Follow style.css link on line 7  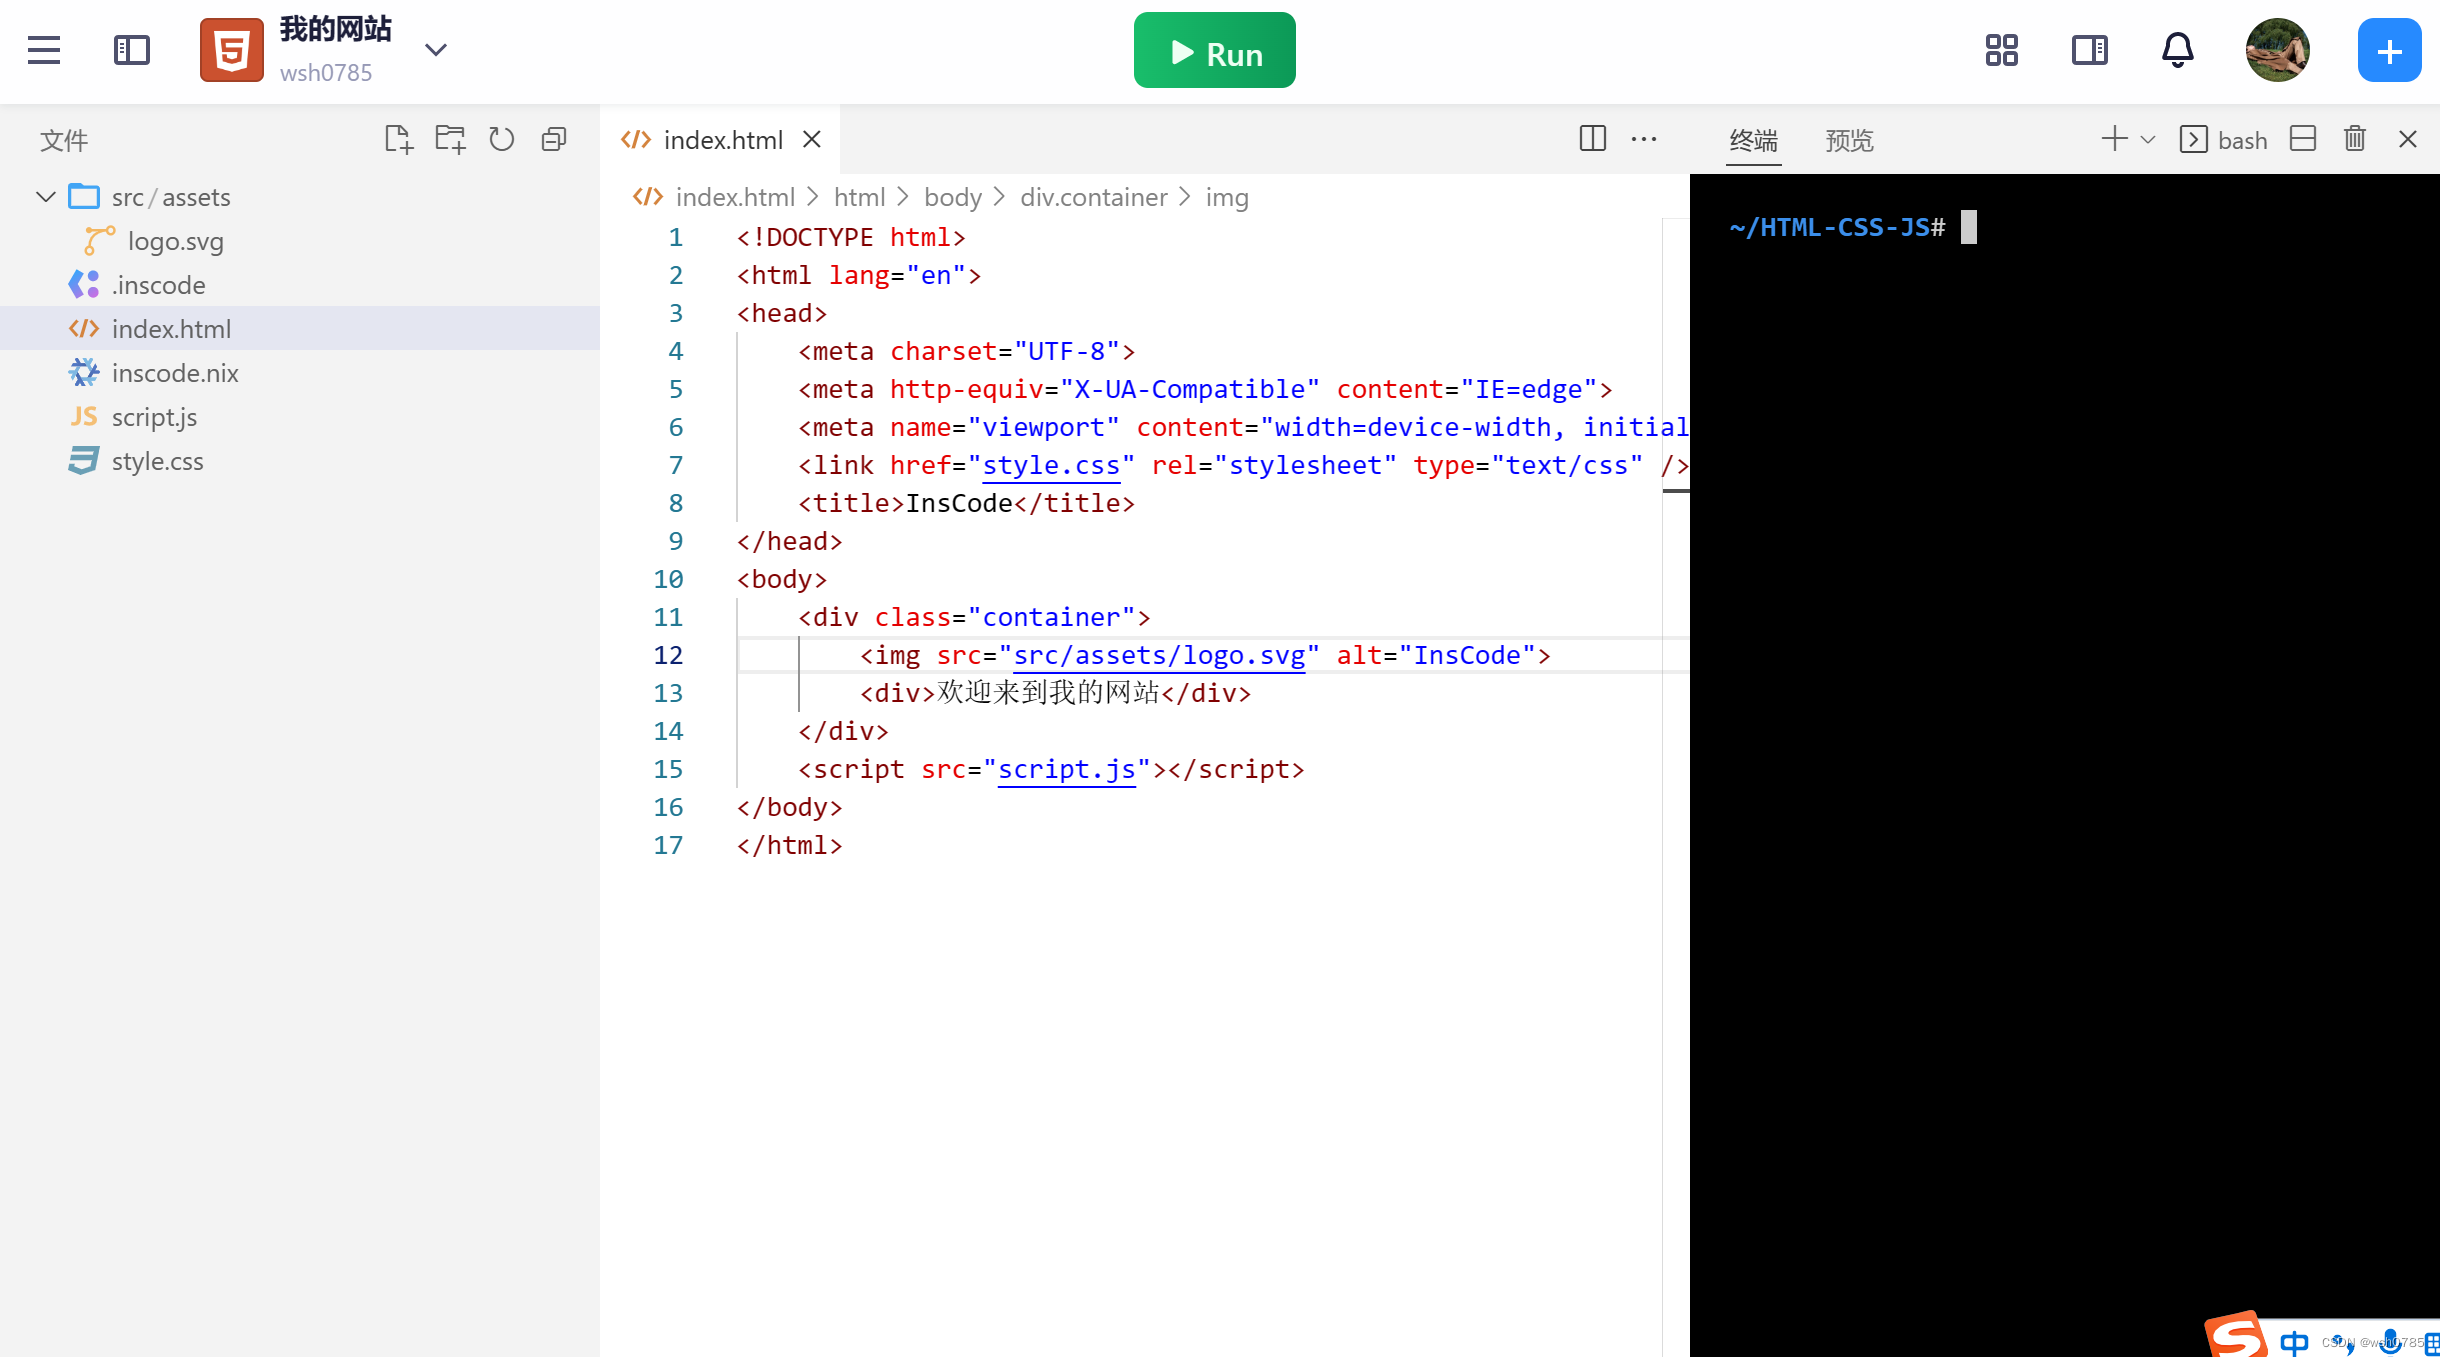pos(1051,465)
